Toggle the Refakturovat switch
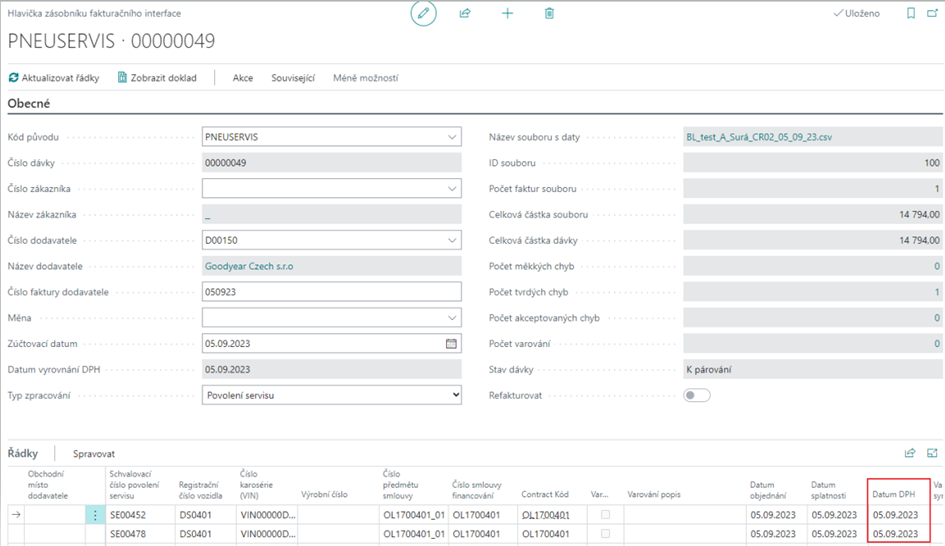The width and height of the screenshot is (945, 546). click(697, 395)
